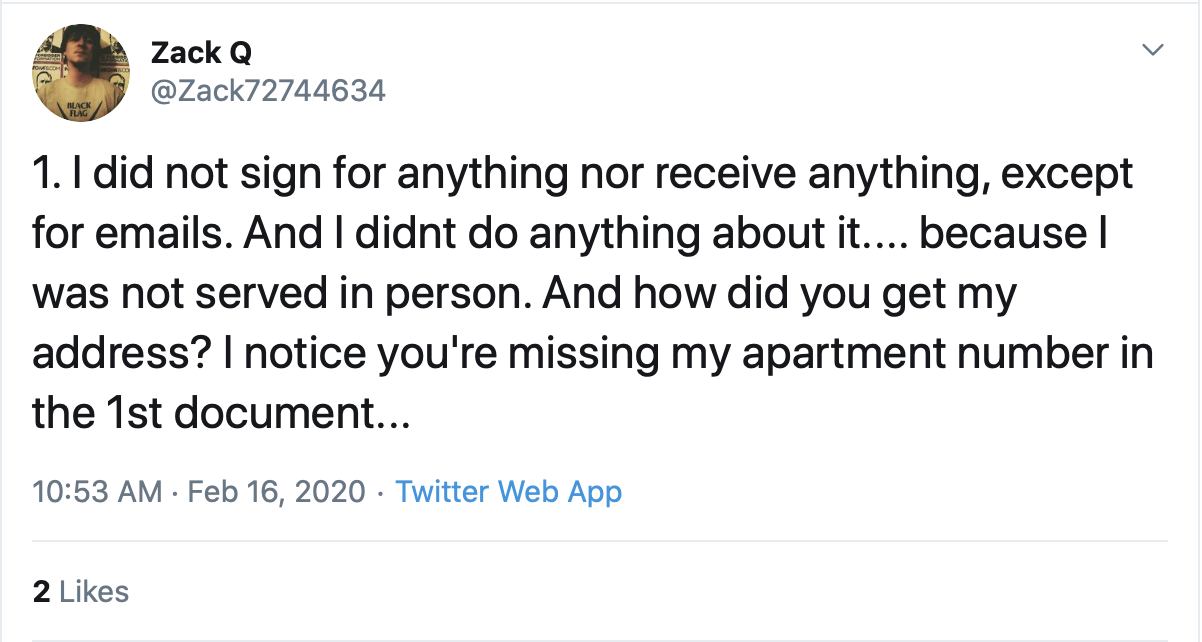This screenshot has height=642, width=1202.
Task: Click the 10:53 AM timestamp
Action: pos(97,492)
